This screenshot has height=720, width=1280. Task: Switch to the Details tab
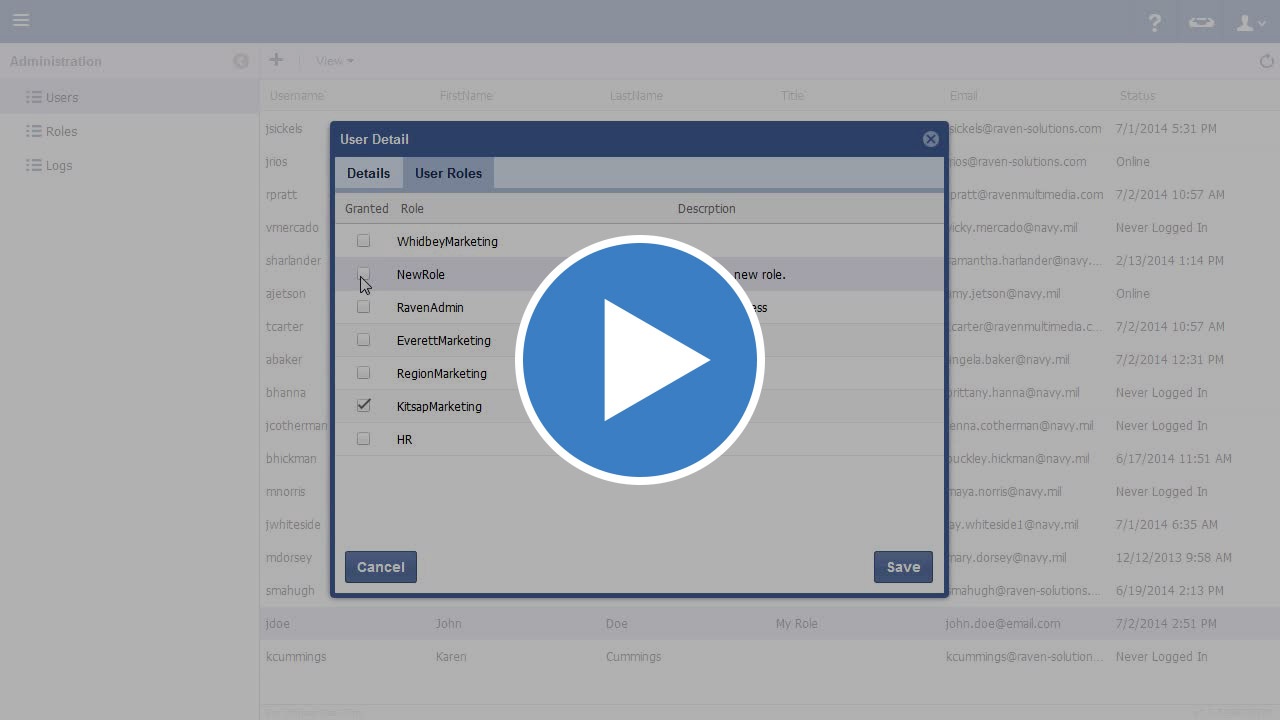[368, 173]
